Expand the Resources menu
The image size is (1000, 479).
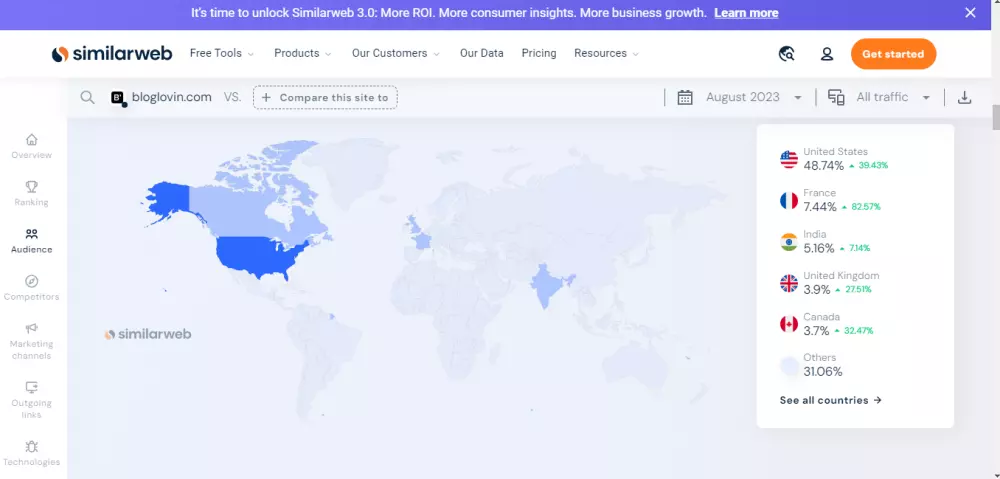click(606, 54)
